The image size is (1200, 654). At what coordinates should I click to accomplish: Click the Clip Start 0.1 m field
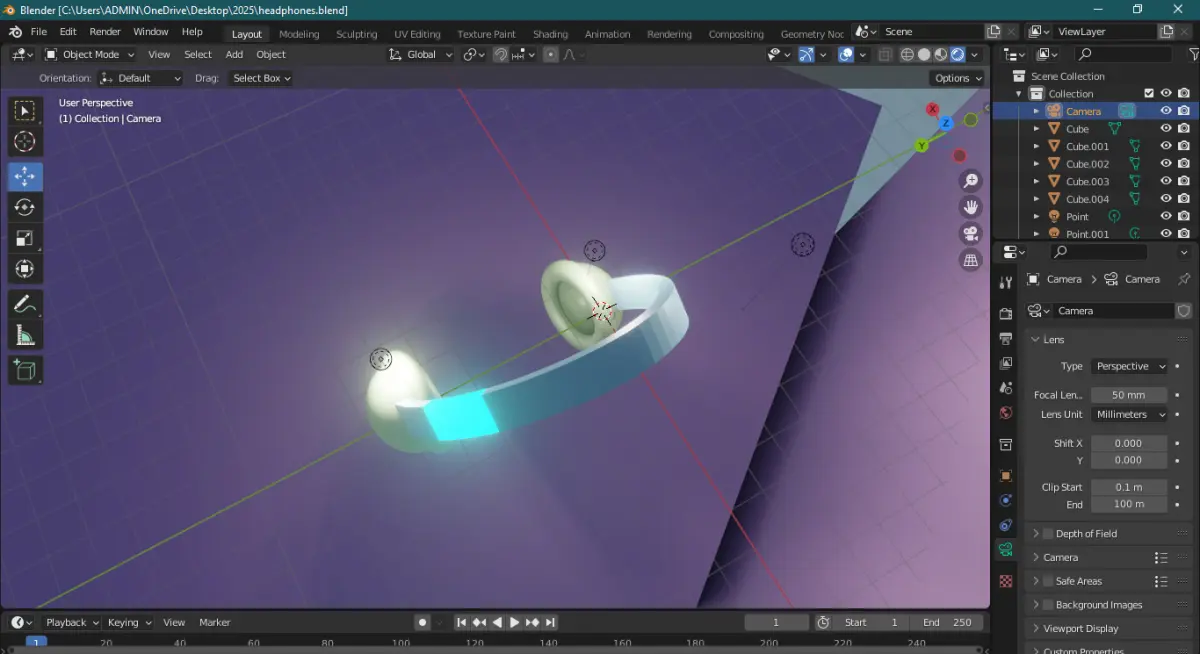(1129, 487)
